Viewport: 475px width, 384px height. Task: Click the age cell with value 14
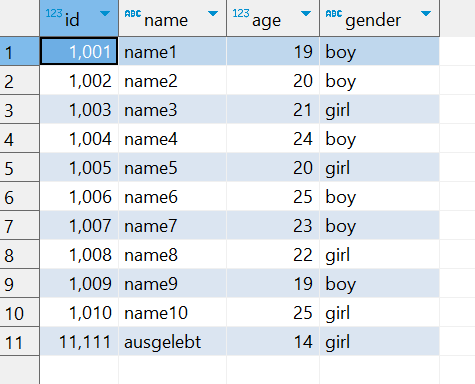click(273, 342)
